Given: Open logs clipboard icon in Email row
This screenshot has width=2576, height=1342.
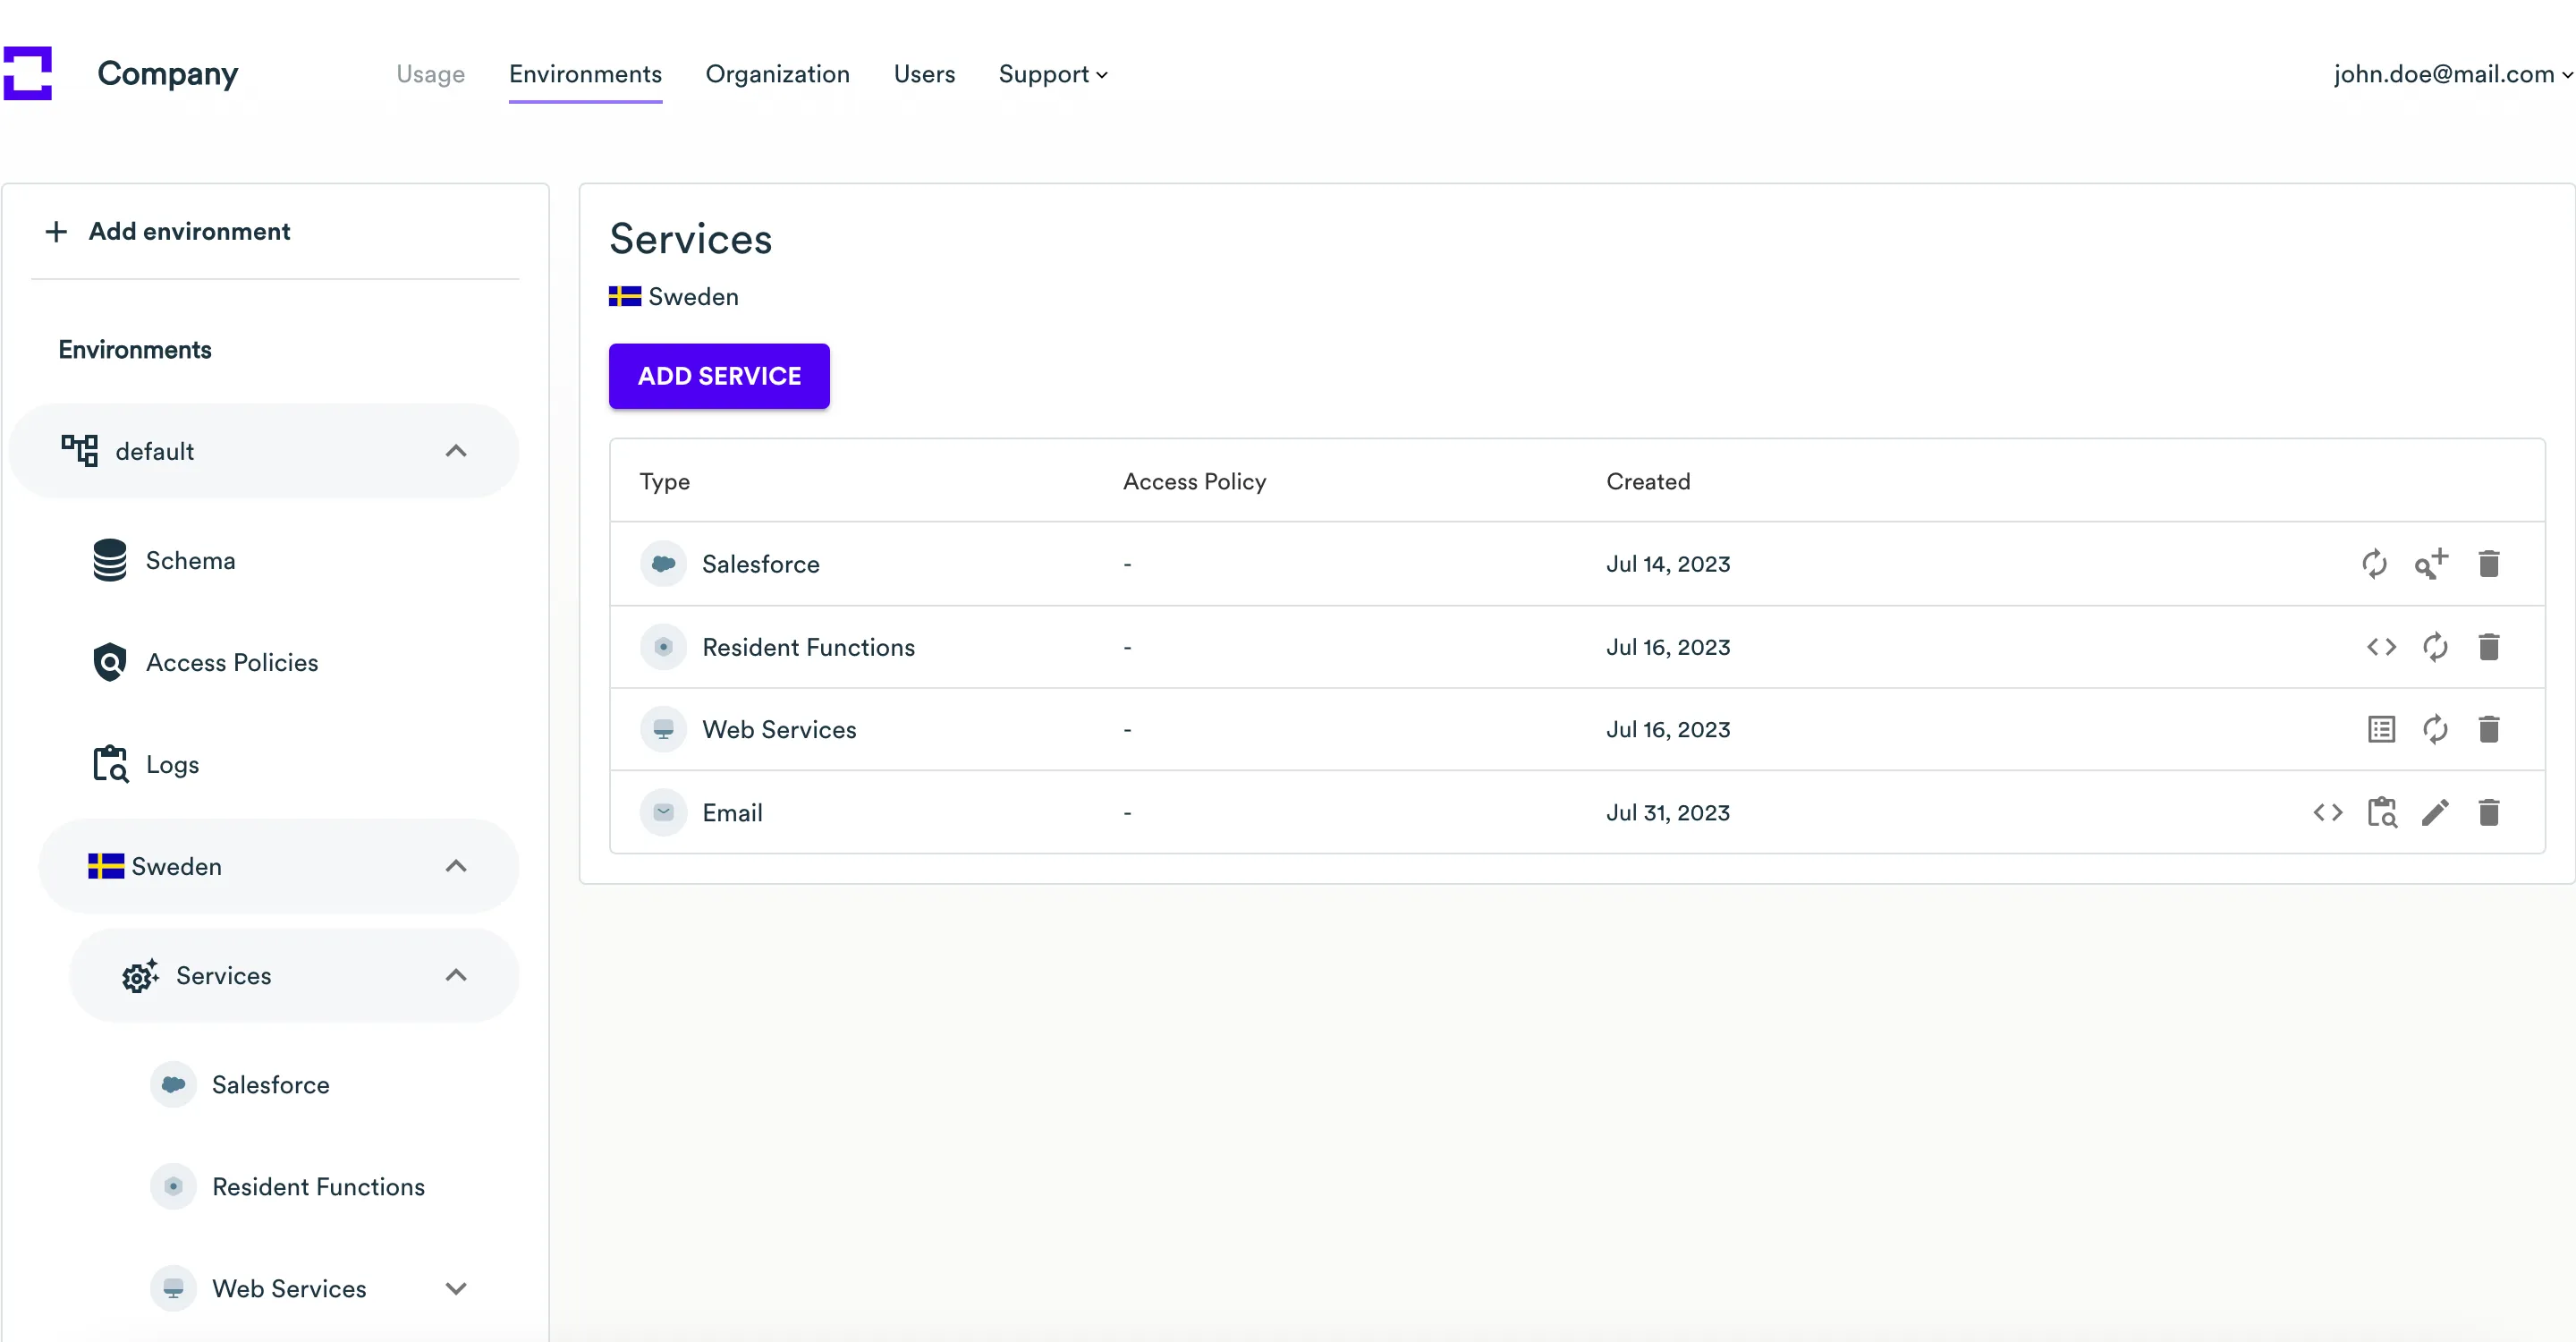Looking at the screenshot, I should pyautogui.click(x=2381, y=813).
